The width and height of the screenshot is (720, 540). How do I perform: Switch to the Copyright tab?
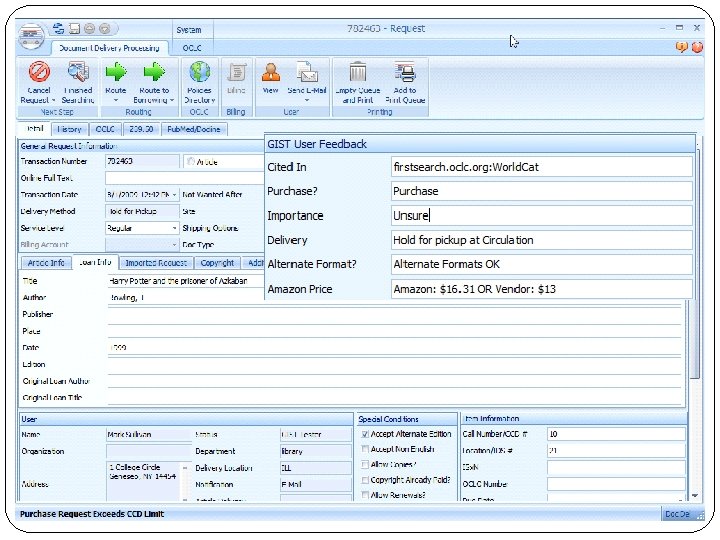point(217,263)
